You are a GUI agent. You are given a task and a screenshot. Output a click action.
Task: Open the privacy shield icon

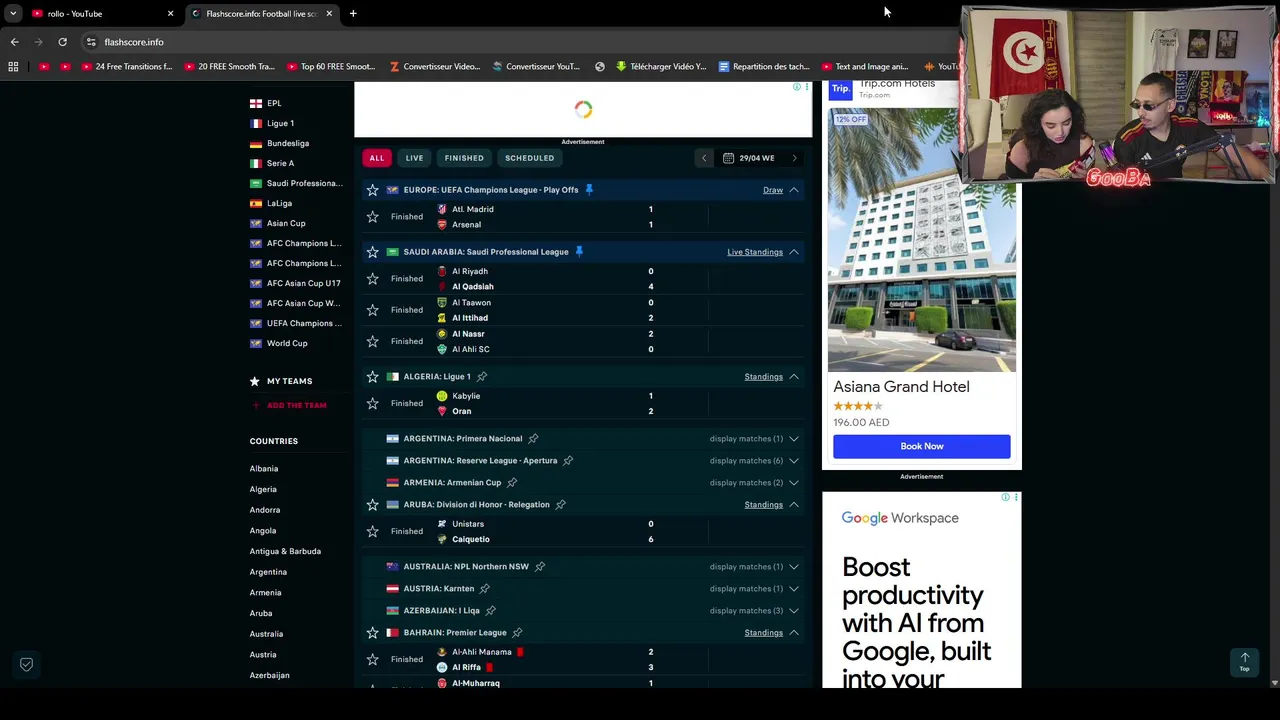point(27,665)
